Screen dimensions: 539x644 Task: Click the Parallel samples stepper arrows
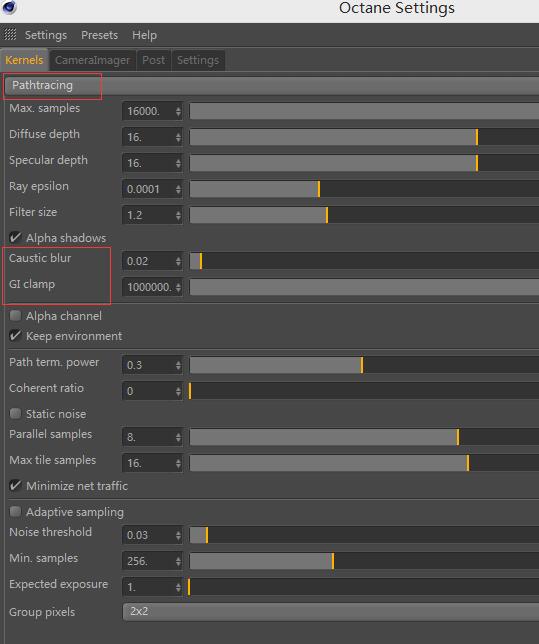178,437
